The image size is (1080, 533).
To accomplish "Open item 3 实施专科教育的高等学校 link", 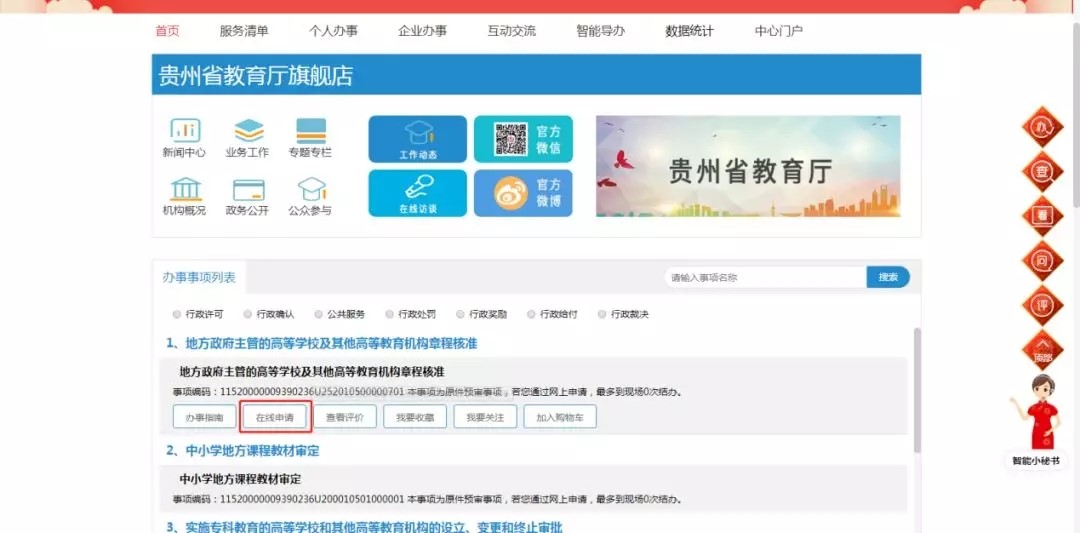I will point(364,527).
